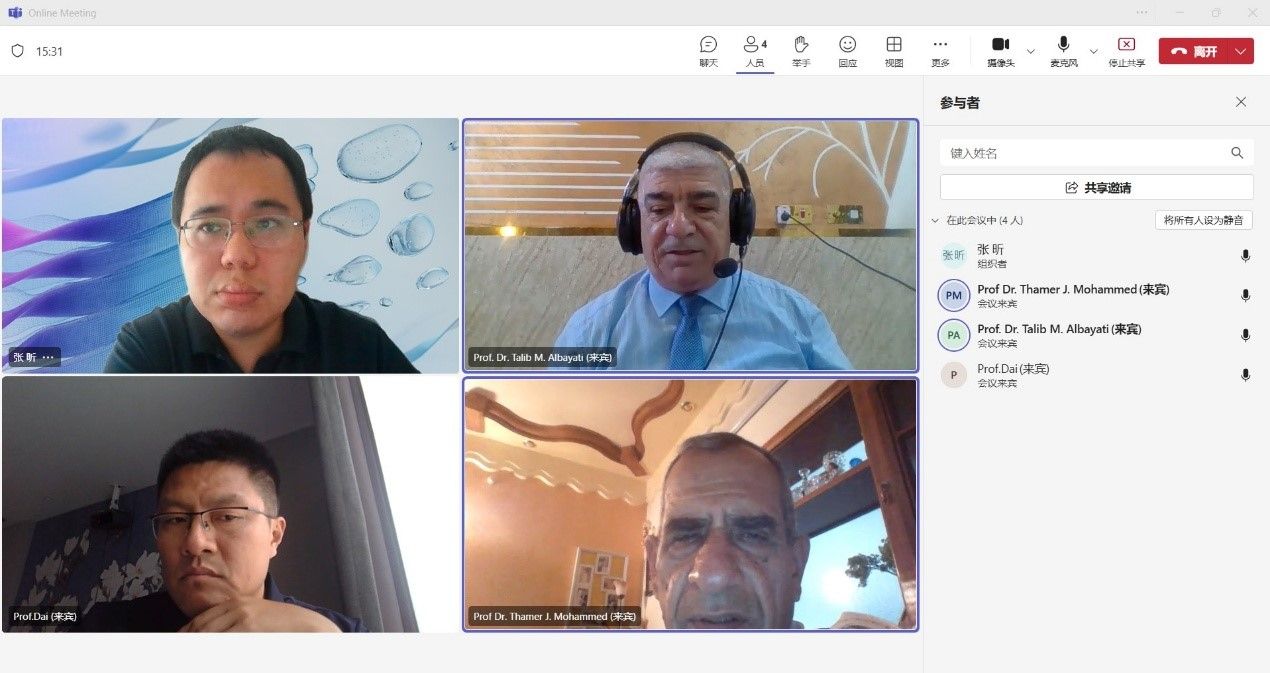Open reactions (回应) smiley icon
Image resolution: width=1270 pixels, height=673 pixels.
click(847, 45)
